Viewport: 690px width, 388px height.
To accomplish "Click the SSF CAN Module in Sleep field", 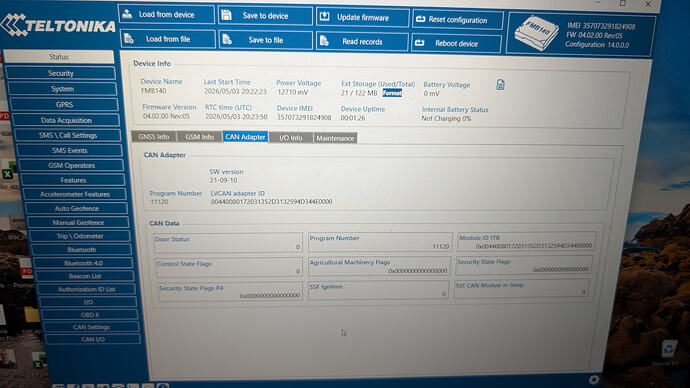I will click(521, 288).
